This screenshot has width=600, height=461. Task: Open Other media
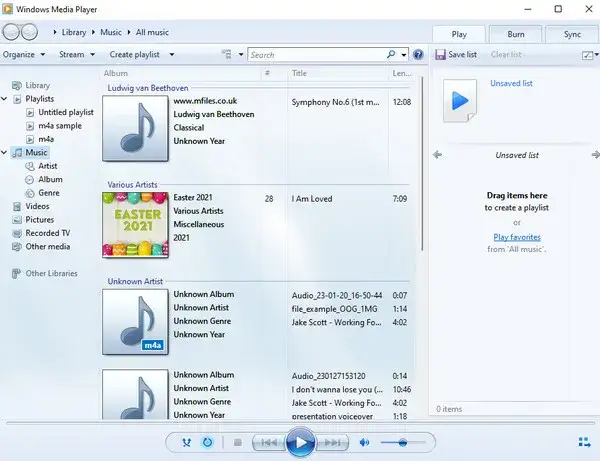click(47, 246)
